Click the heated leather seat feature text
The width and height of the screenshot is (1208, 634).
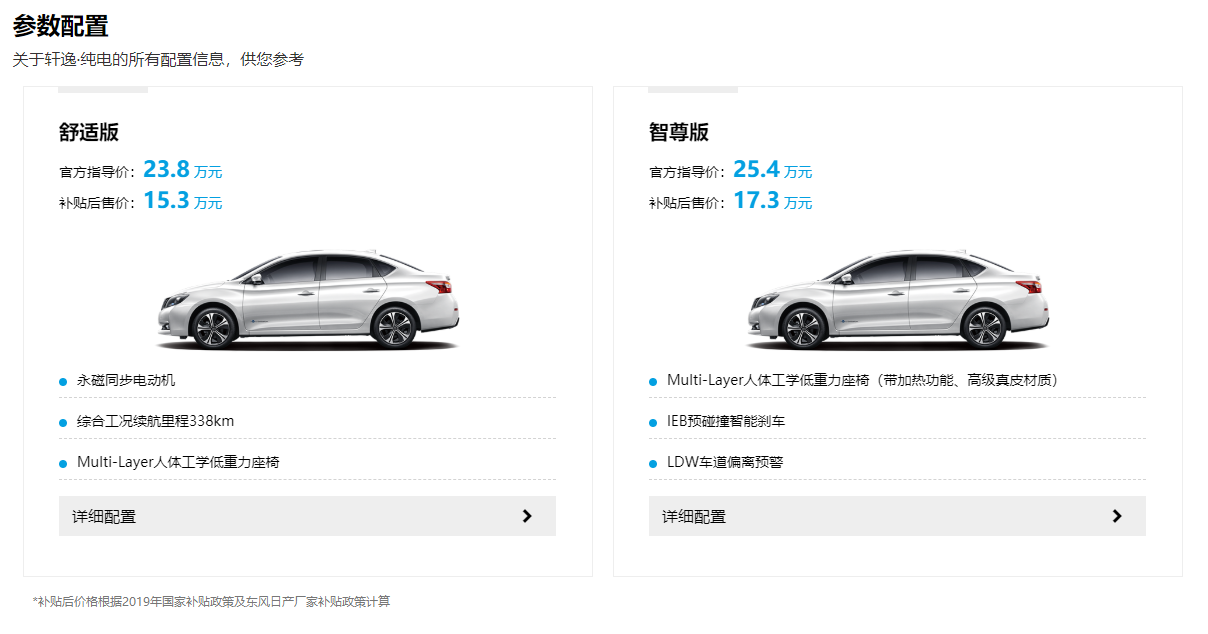[862, 380]
